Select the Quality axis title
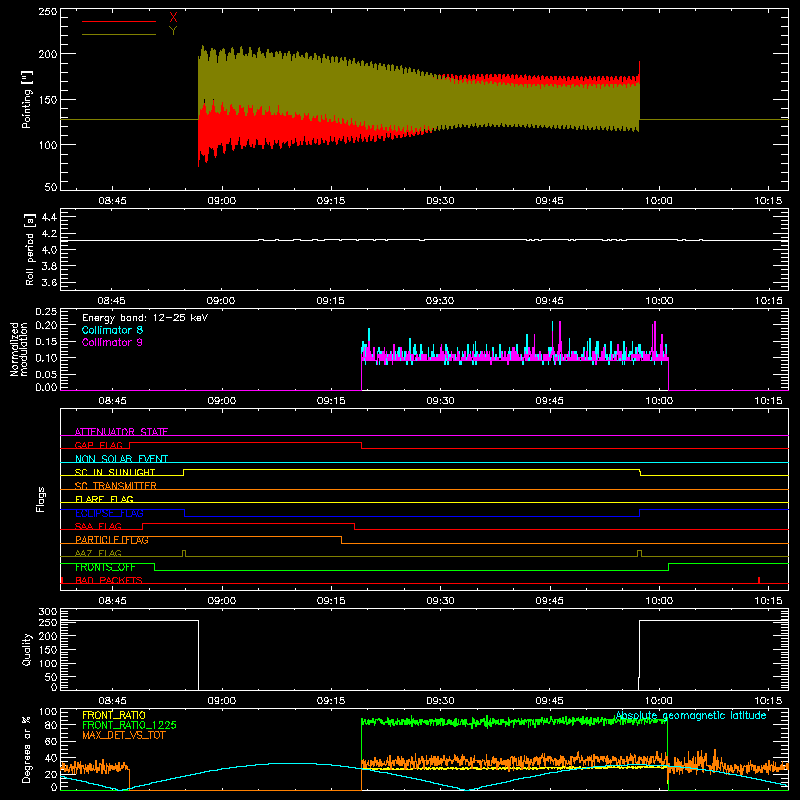The height and width of the screenshot is (800, 800). (27, 649)
